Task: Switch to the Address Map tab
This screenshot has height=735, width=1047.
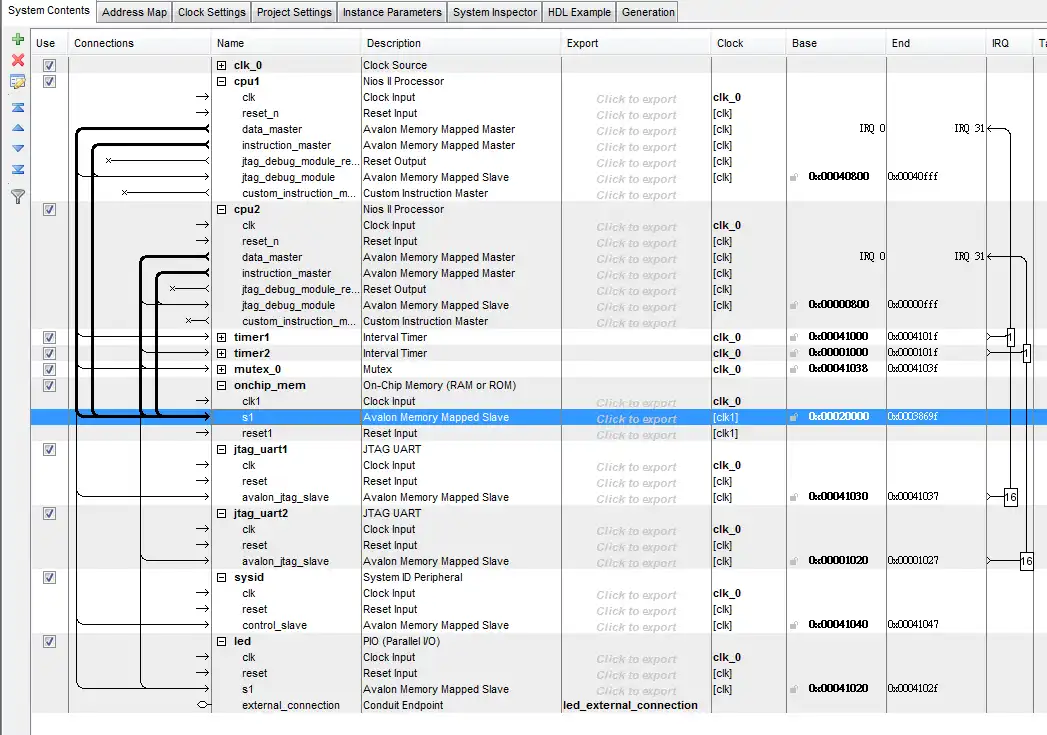Action: (134, 12)
